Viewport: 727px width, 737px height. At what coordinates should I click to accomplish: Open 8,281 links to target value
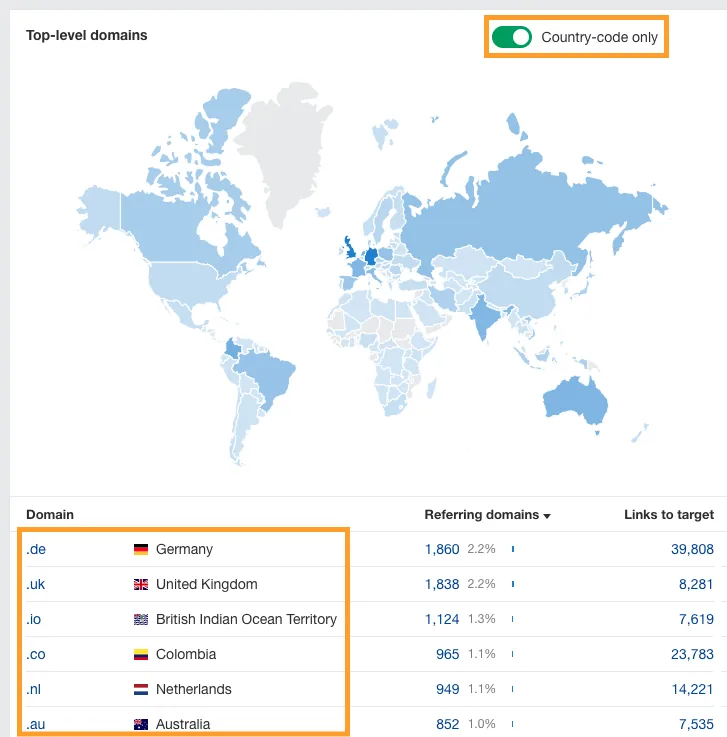(x=696, y=584)
